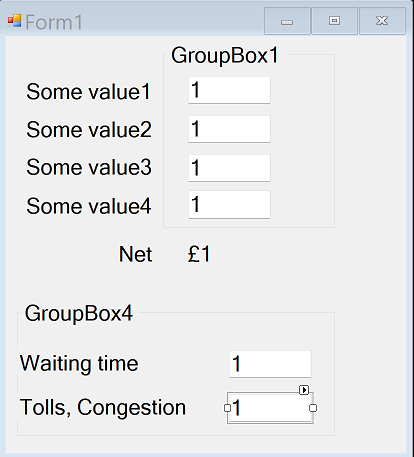Select the Net label
This screenshot has height=457, width=414.
click(x=136, y=254)
